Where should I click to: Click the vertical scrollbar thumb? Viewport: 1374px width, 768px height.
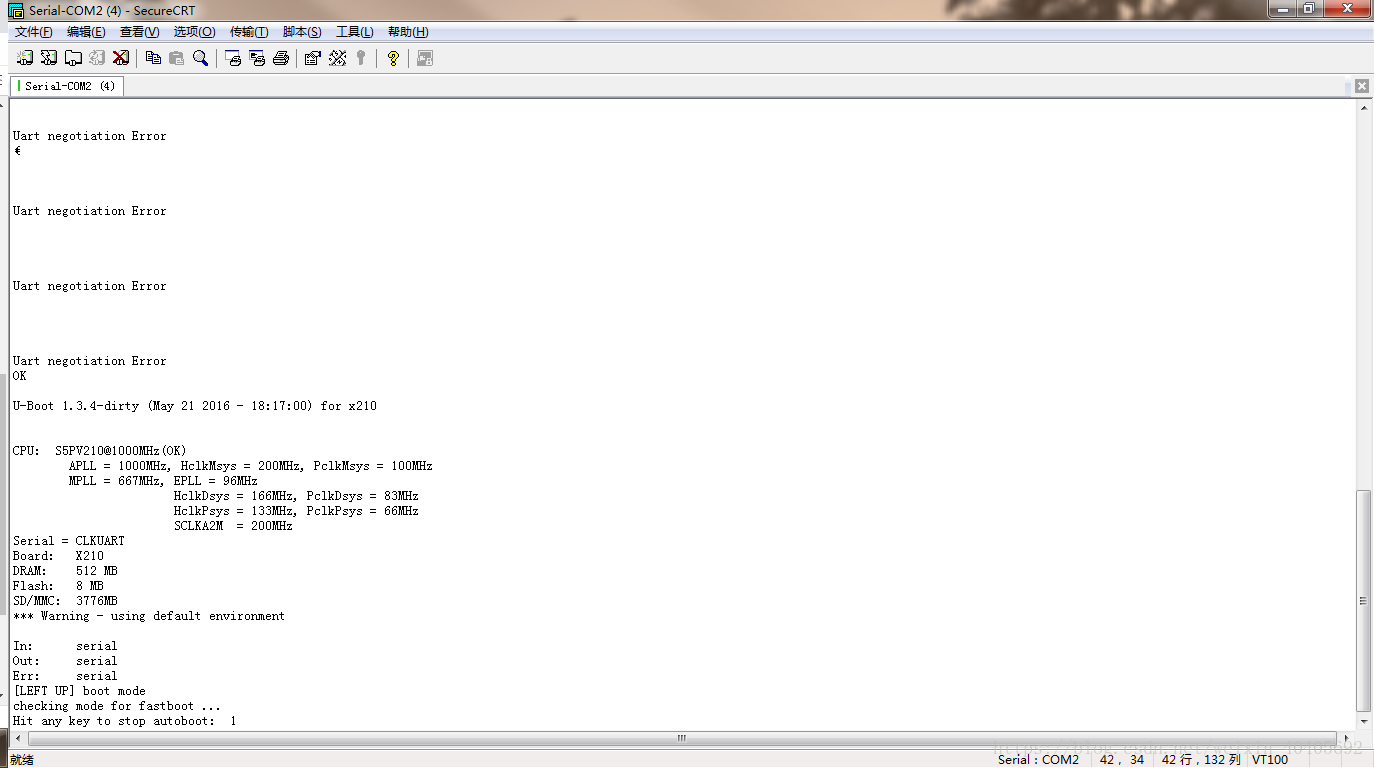coord(1364,600)
